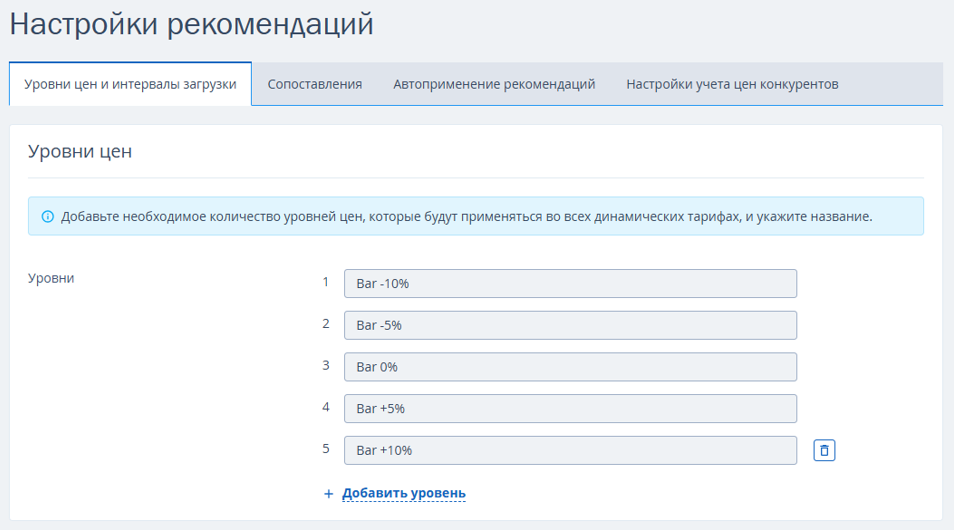The image size is (954, 530).
Task: Click into the Bar 0% level field
Action: coord(570,367)
